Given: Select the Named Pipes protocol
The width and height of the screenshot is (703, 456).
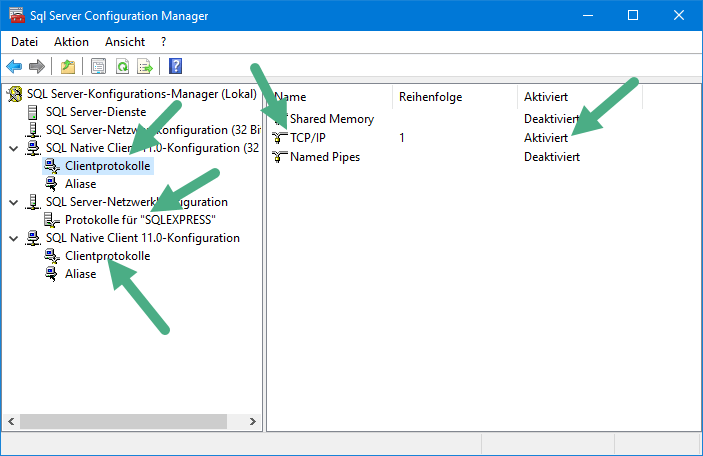Looking at the screenshot, I should pyautogui.click(x=324, y=156).
